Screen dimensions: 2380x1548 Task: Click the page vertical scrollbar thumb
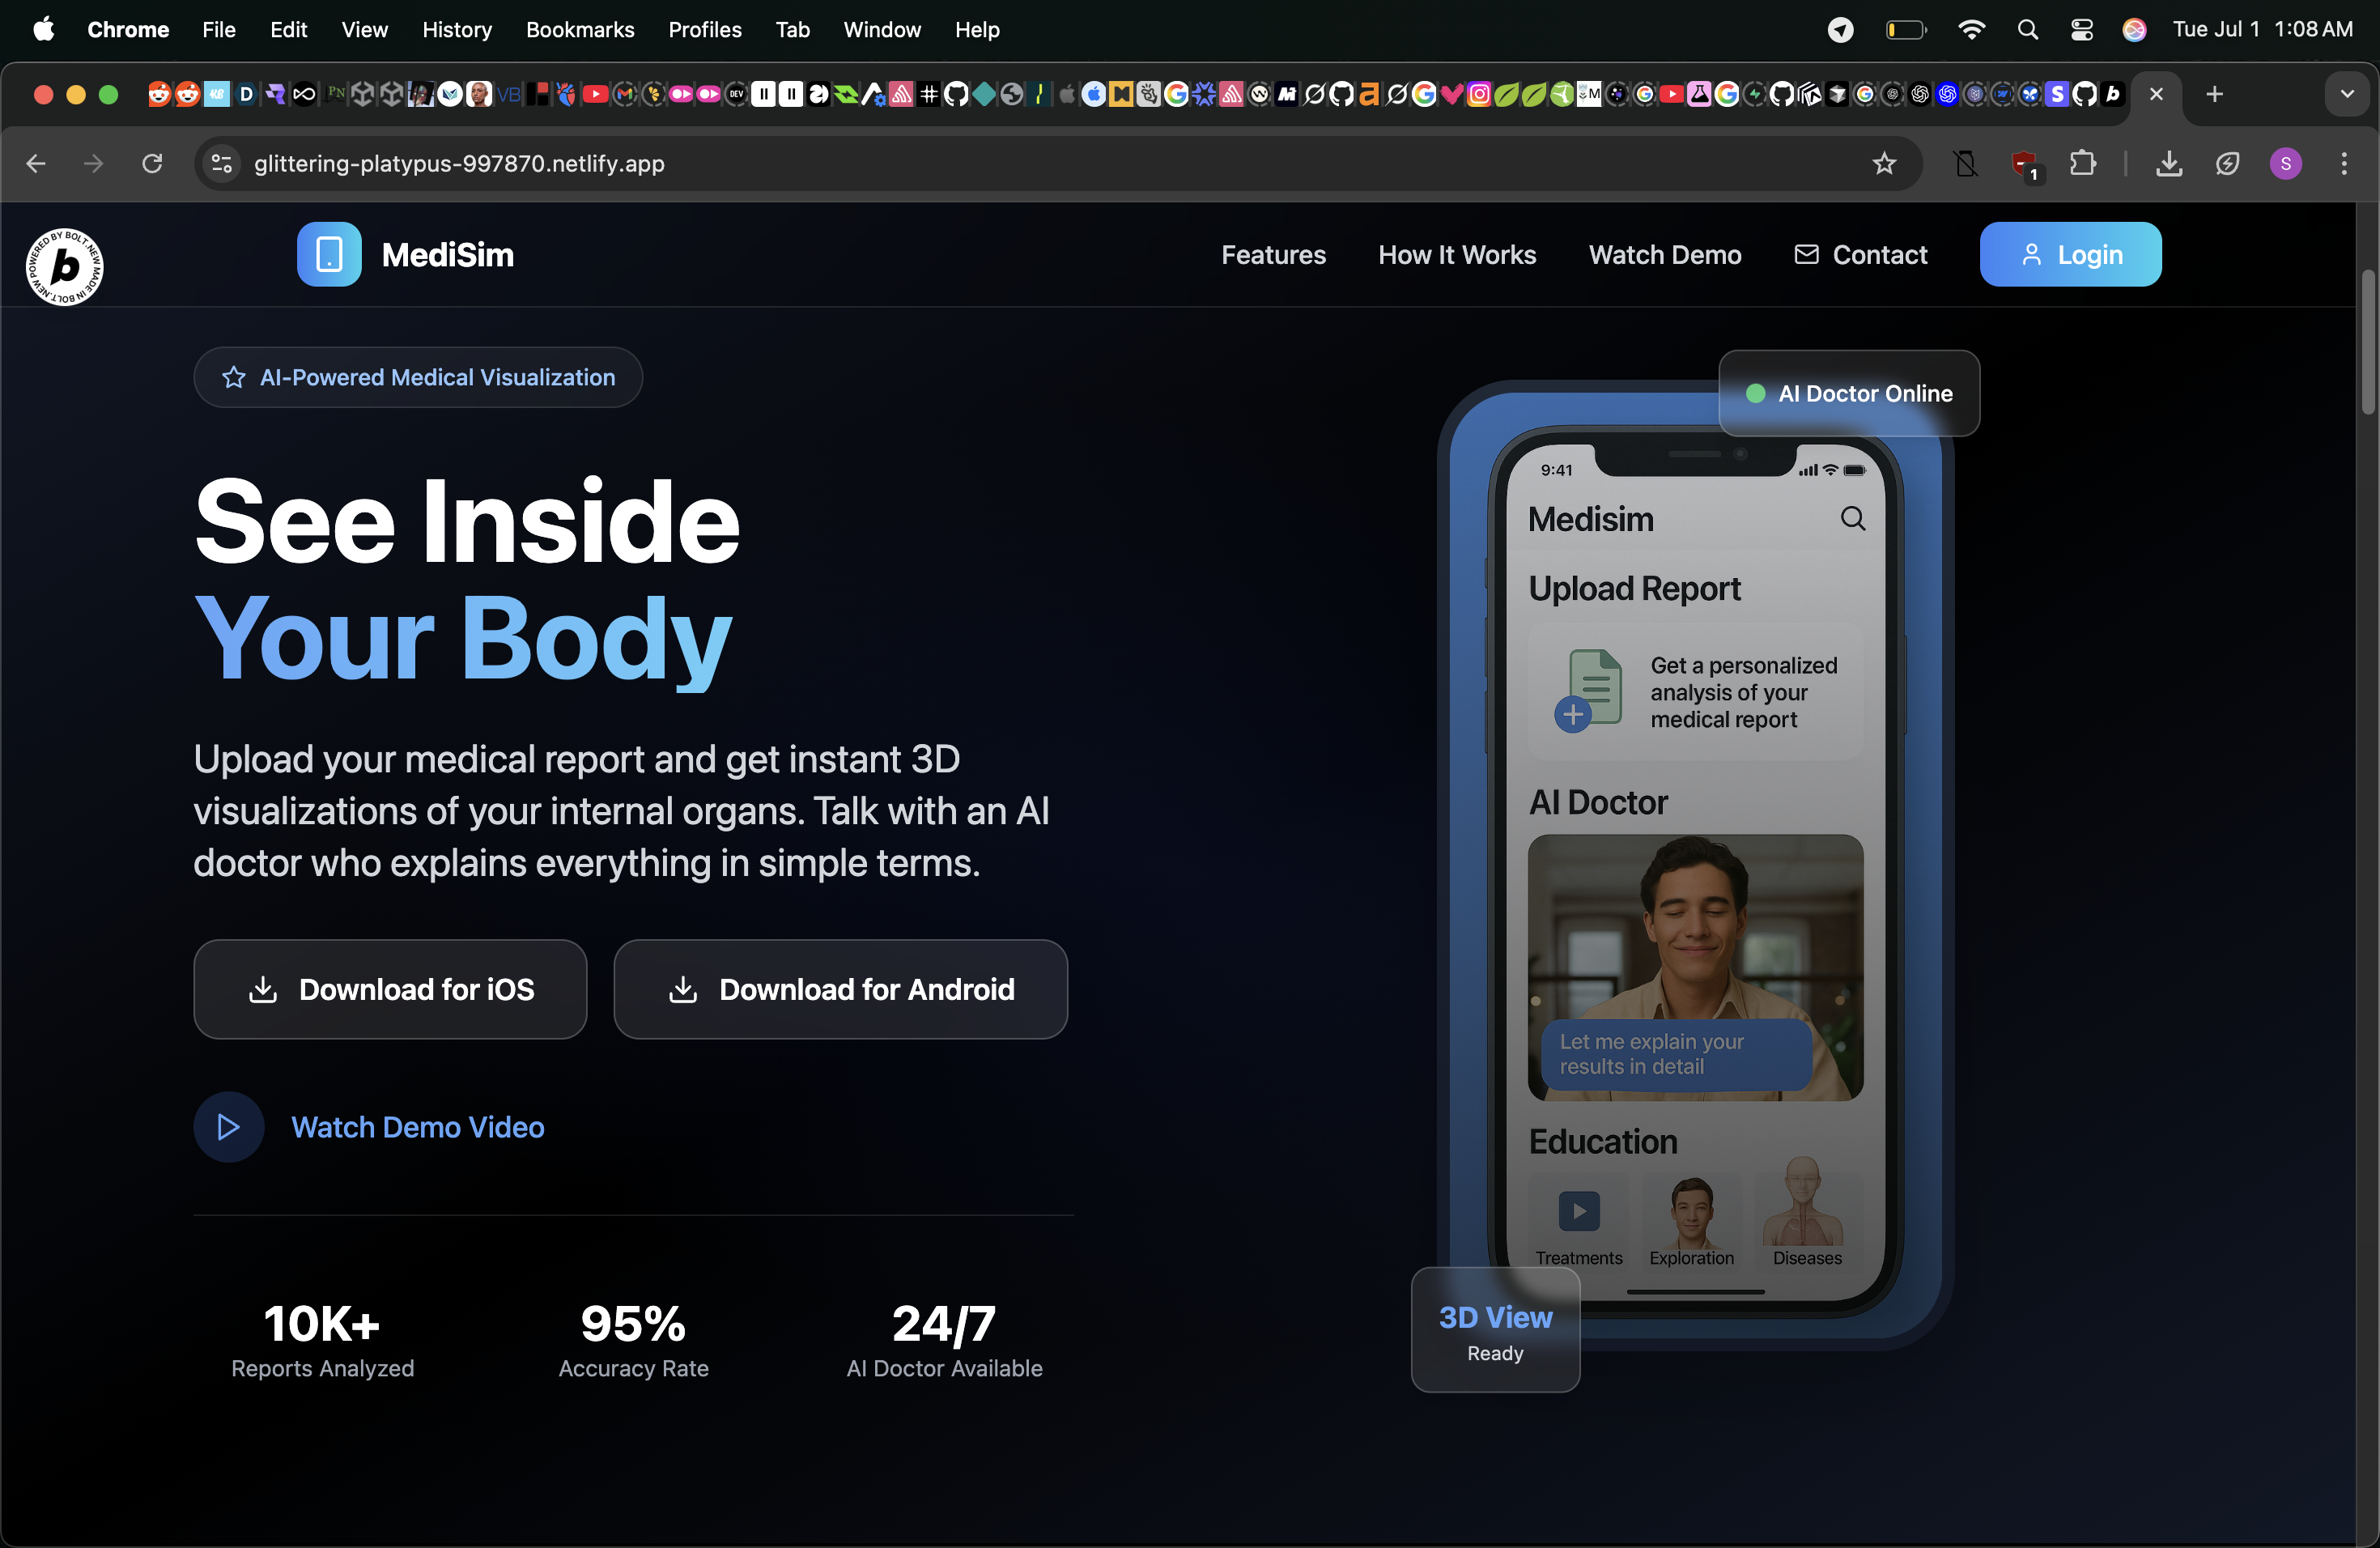coord(2367,340)
